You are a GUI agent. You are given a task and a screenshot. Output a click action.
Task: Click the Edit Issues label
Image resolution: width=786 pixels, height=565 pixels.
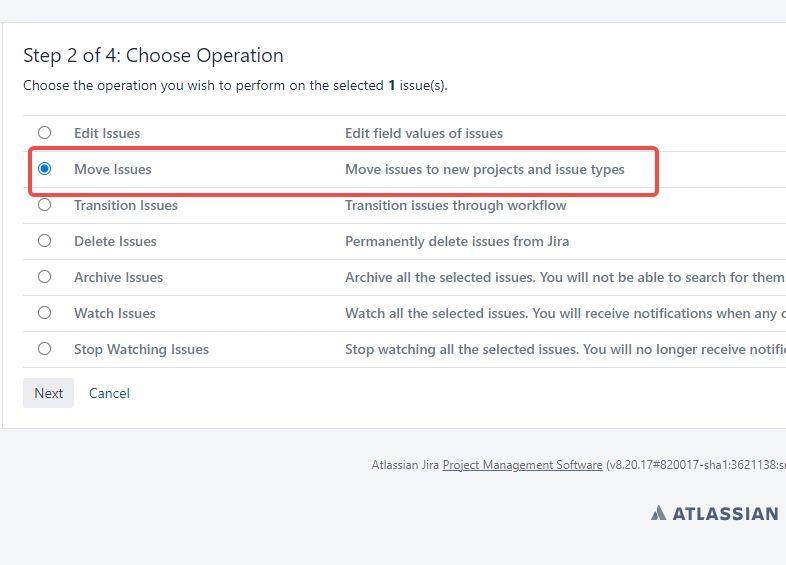107,133
